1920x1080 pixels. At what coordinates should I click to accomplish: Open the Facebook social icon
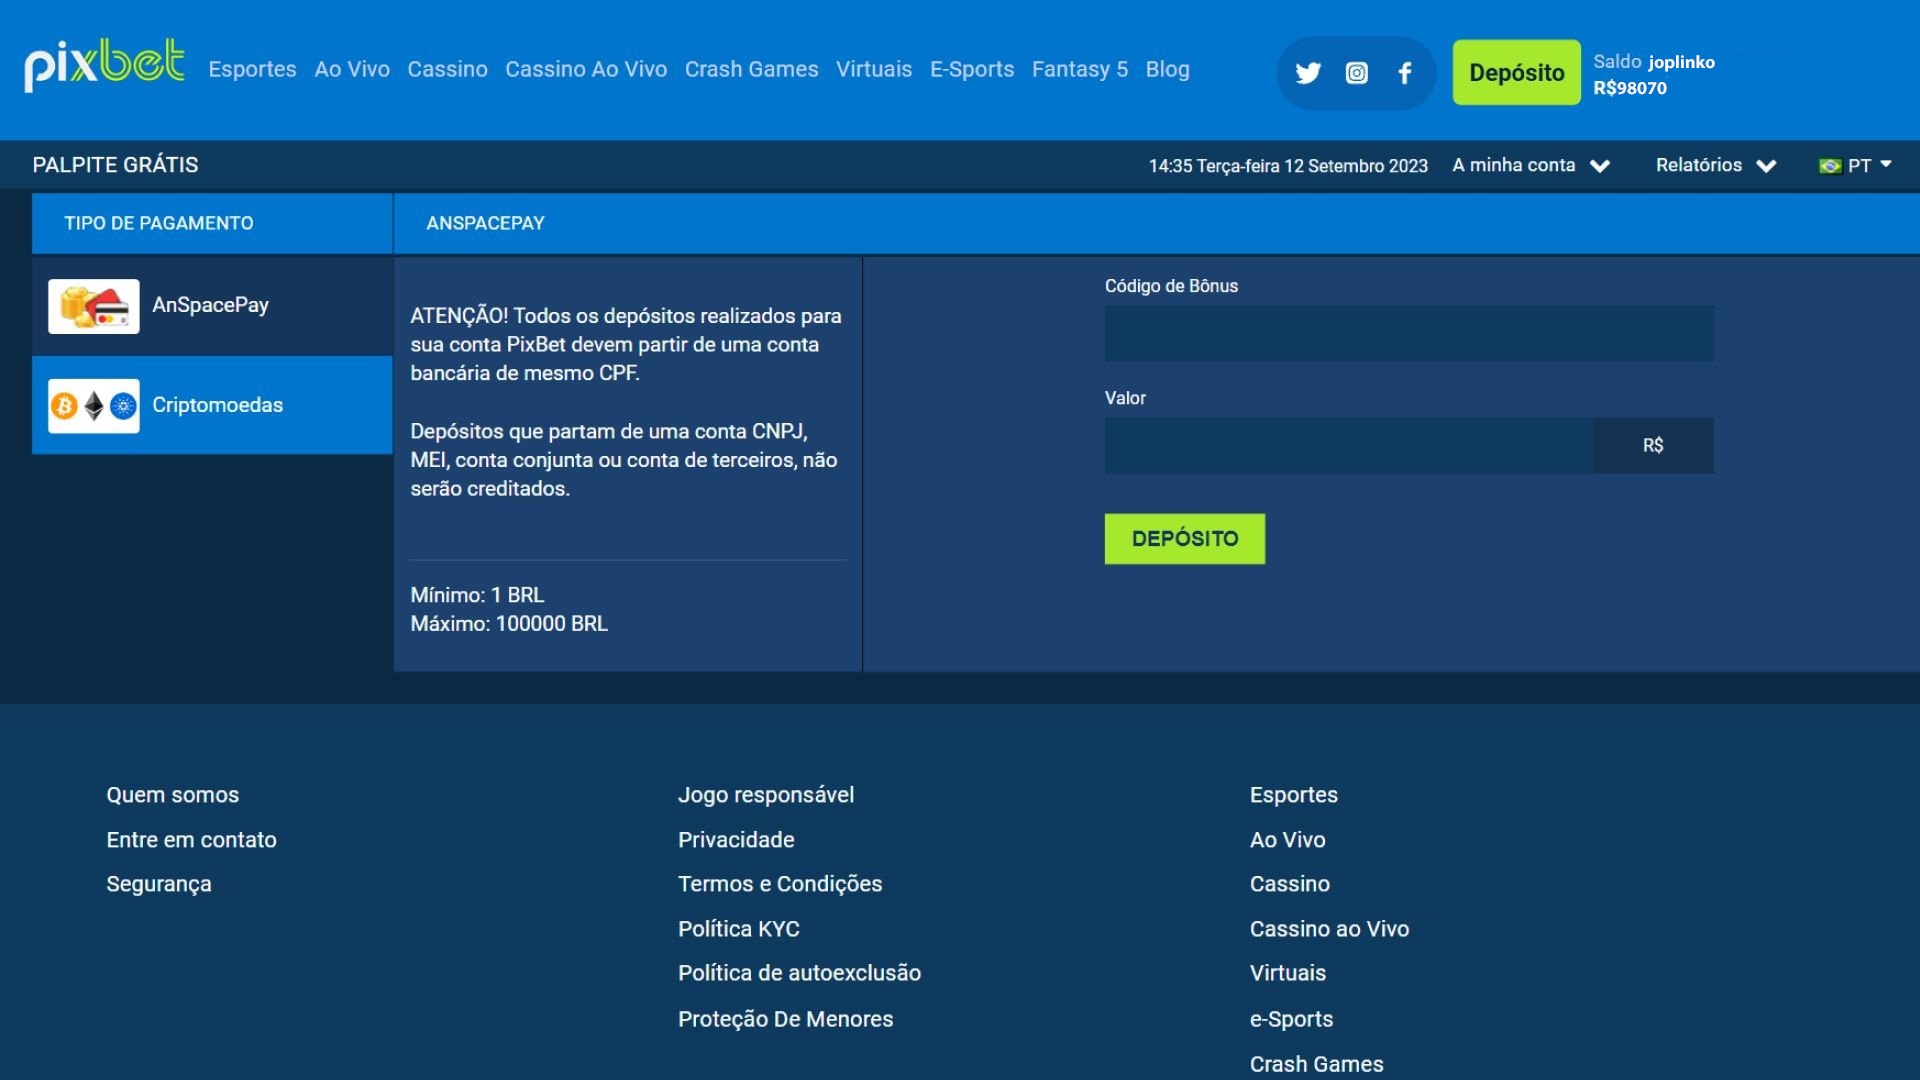(x=1405, y=73)
